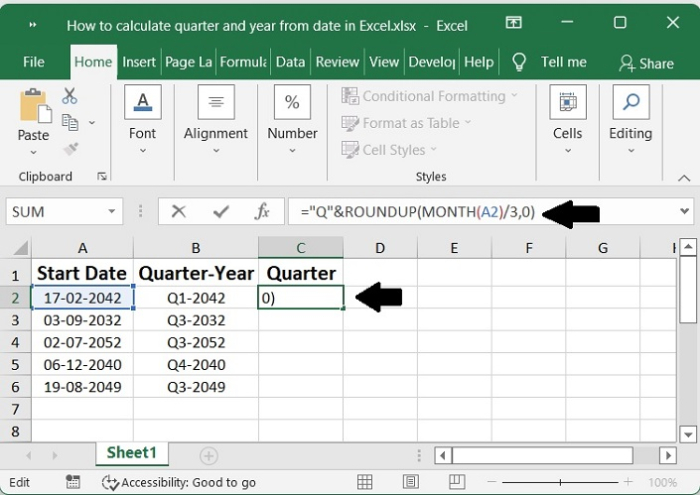Open the Font group button
Screen dimensions: 700x495
(x=142, y=102)
